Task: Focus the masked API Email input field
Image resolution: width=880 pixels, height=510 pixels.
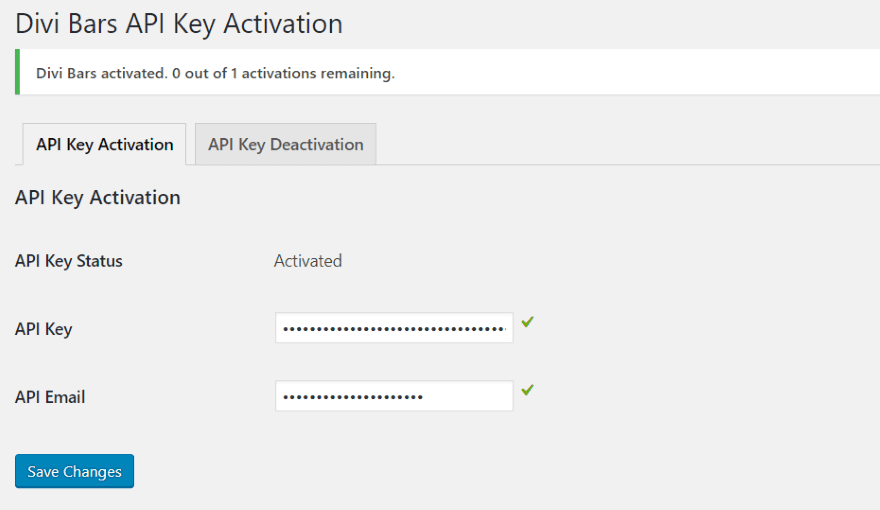Action: (x=393, y=396)
